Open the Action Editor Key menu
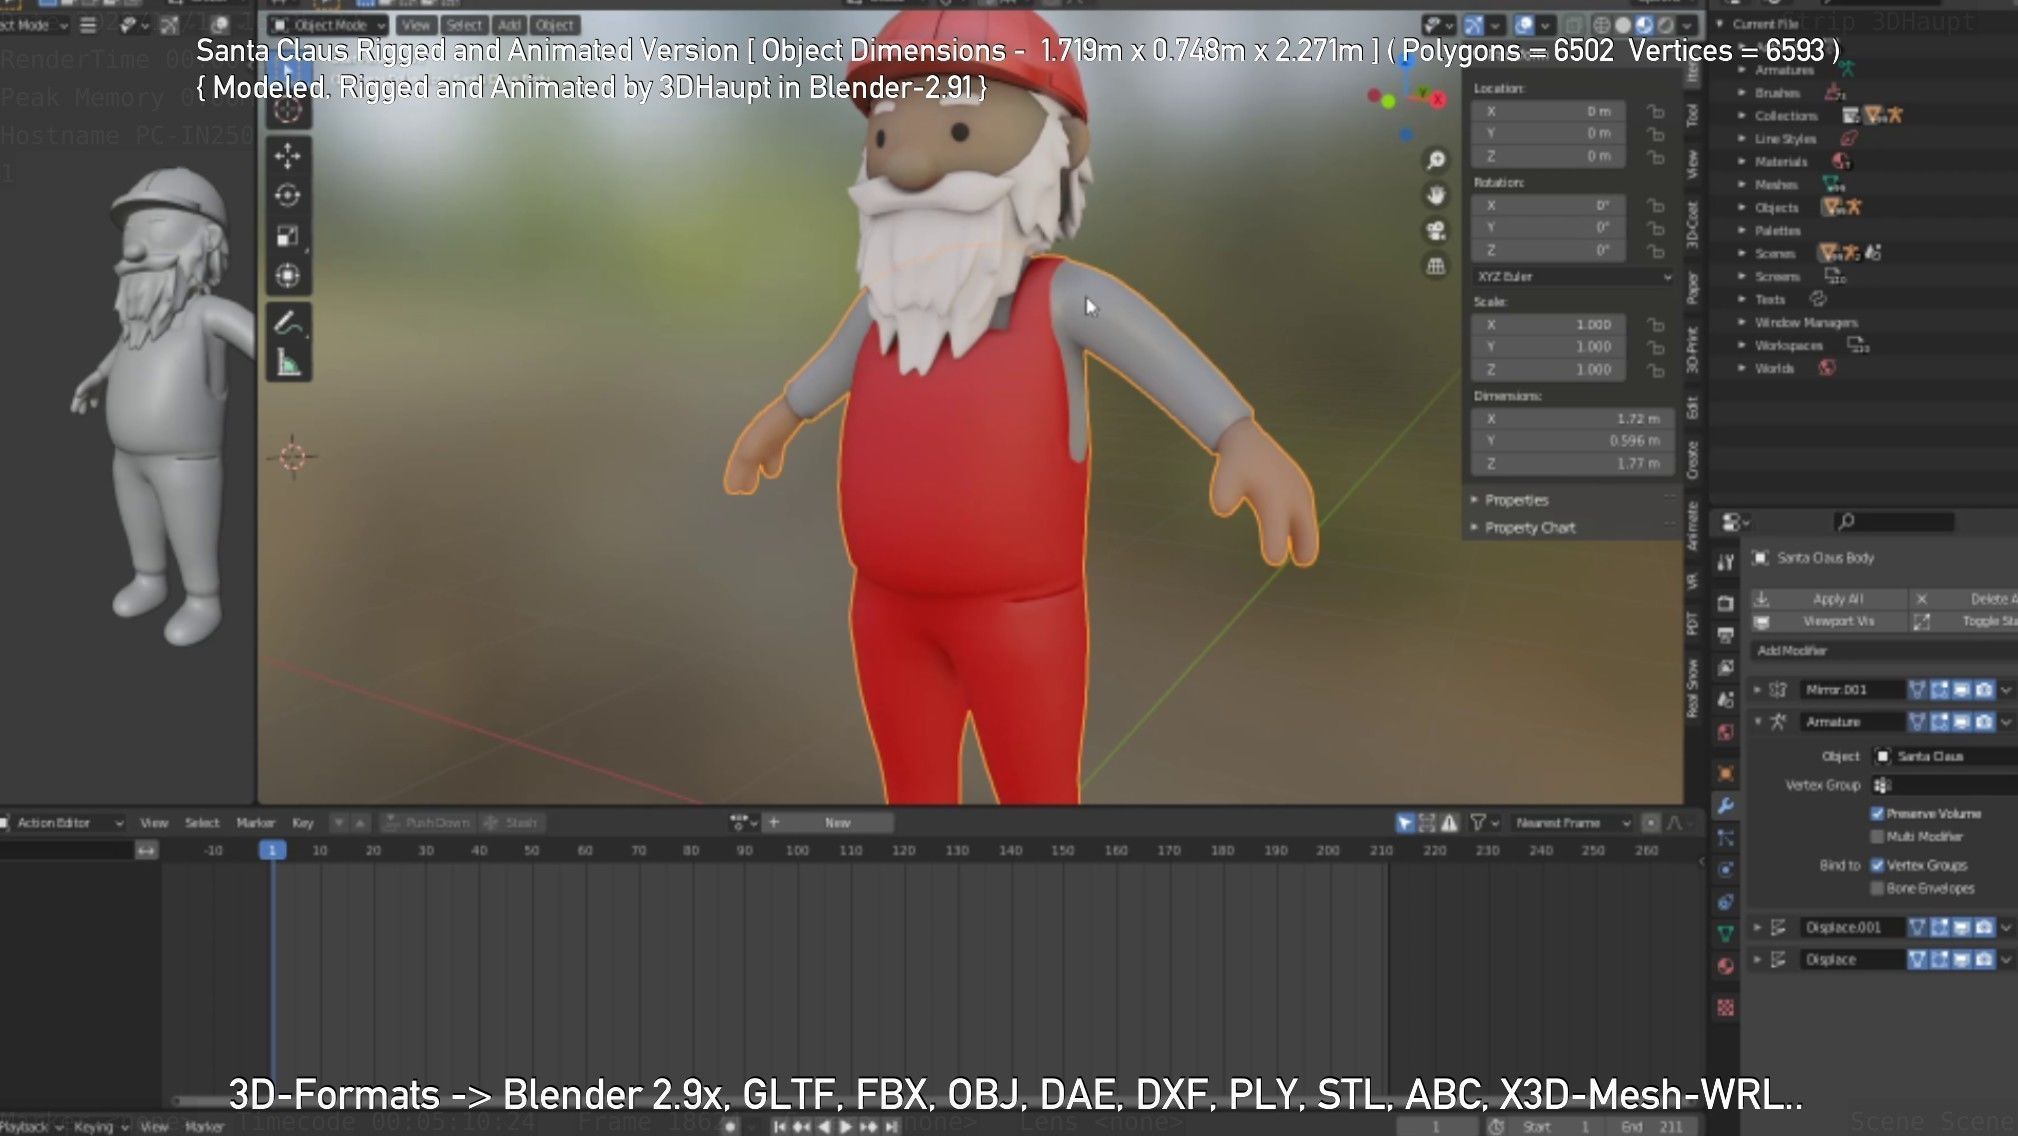Viewport: 2018px width, 1136px height. [x=303, y=823]
